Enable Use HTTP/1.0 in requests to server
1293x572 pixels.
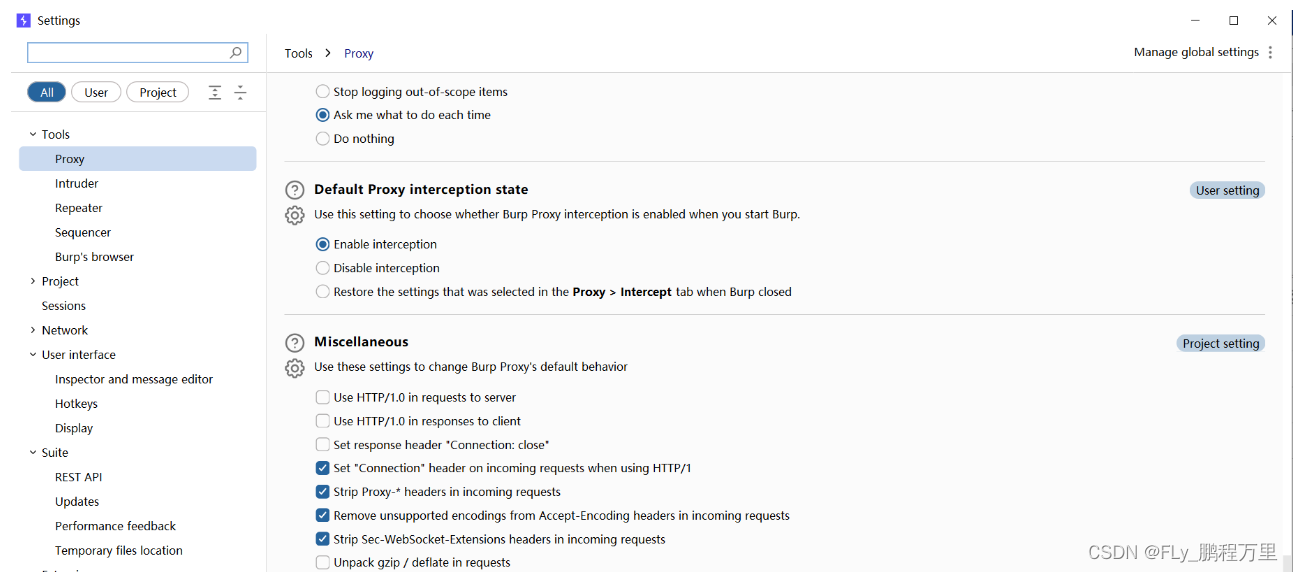point(323,397)
